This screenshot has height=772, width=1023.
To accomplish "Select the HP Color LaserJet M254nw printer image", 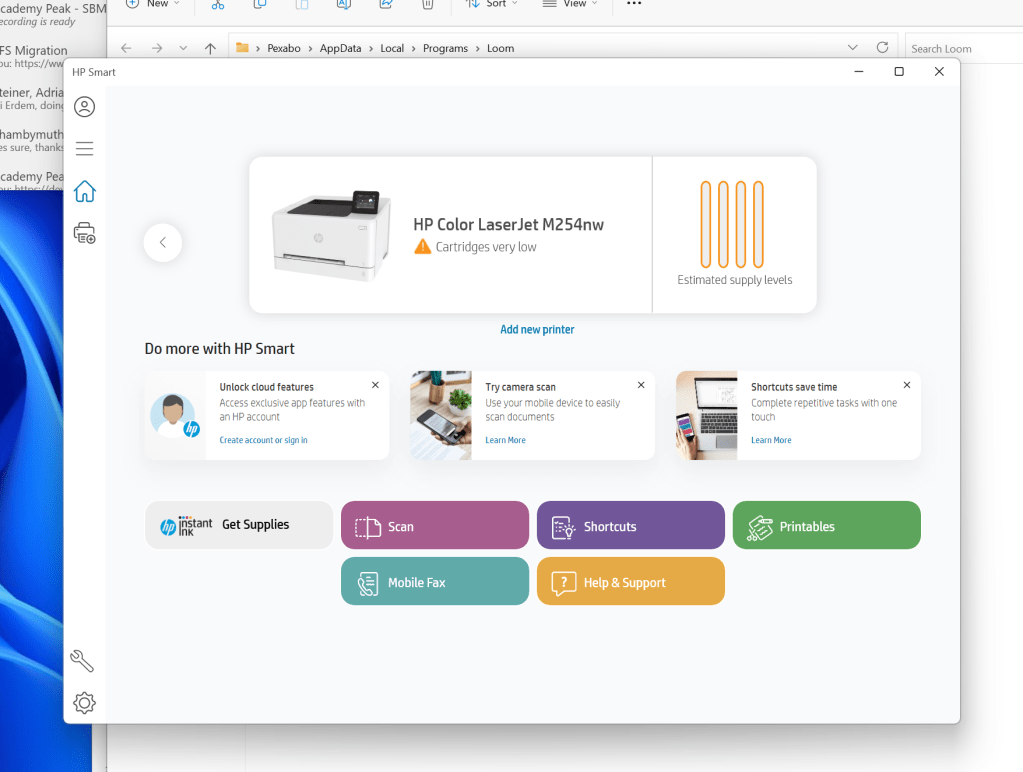I will (331, 236).
